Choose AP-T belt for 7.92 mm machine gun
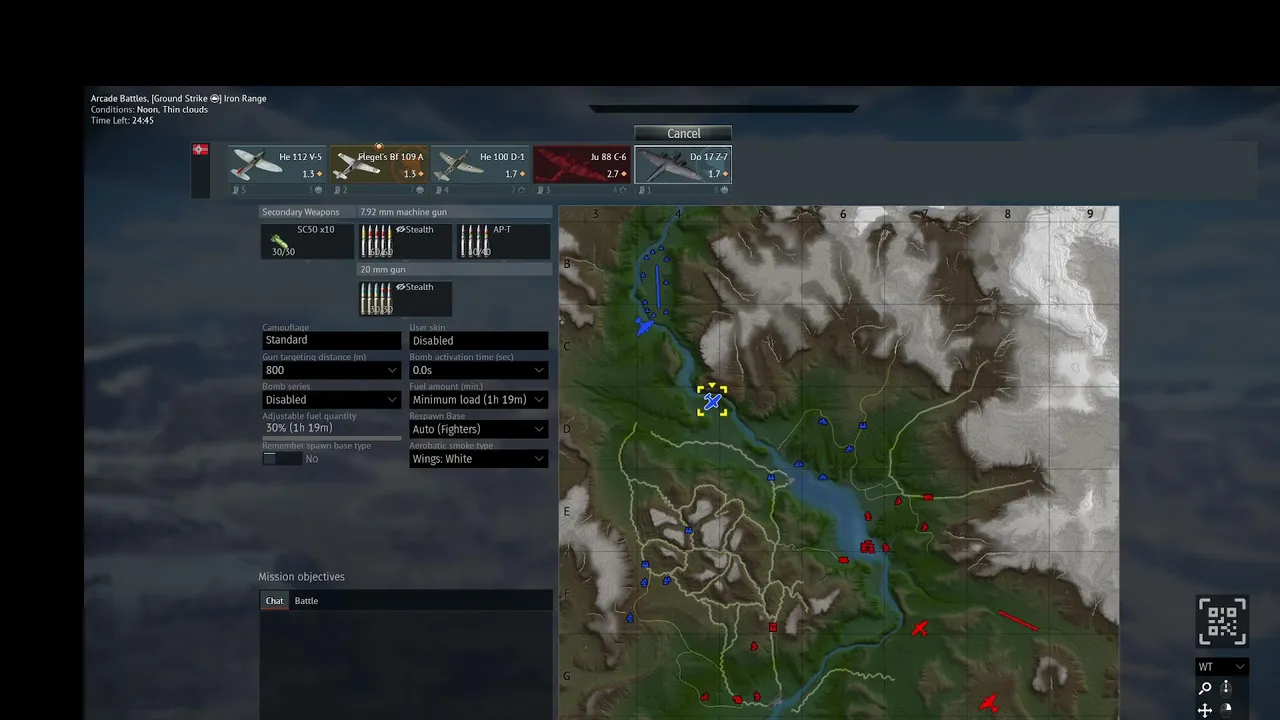This screenshot has height=720, width=1280. coord(503,241)
